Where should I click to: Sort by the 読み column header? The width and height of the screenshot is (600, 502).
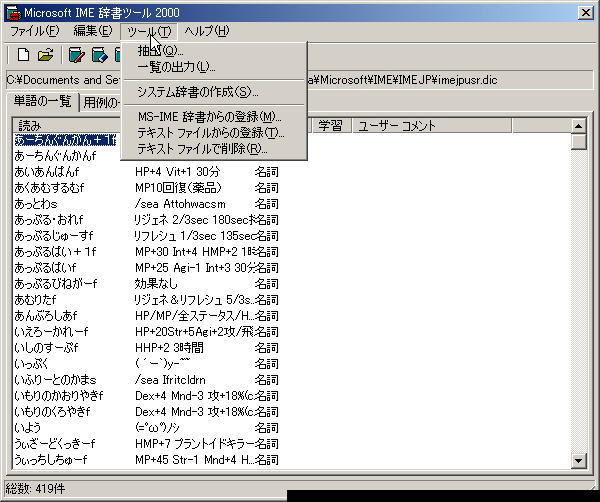[x=67, y=126]
